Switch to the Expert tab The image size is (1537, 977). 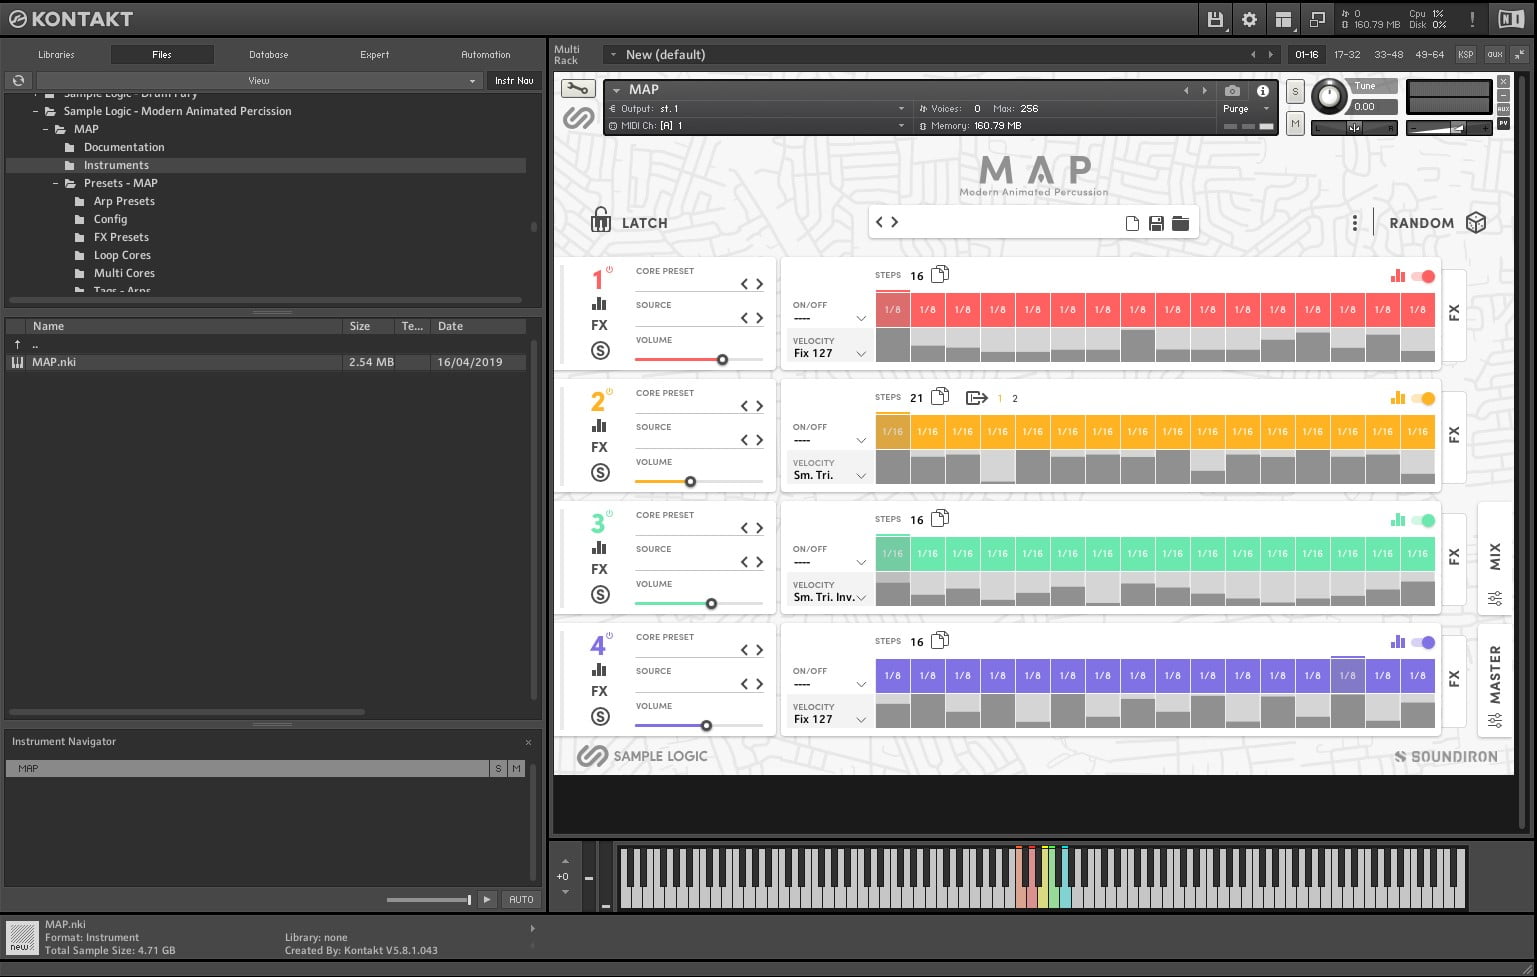click(x=374, y=54)
